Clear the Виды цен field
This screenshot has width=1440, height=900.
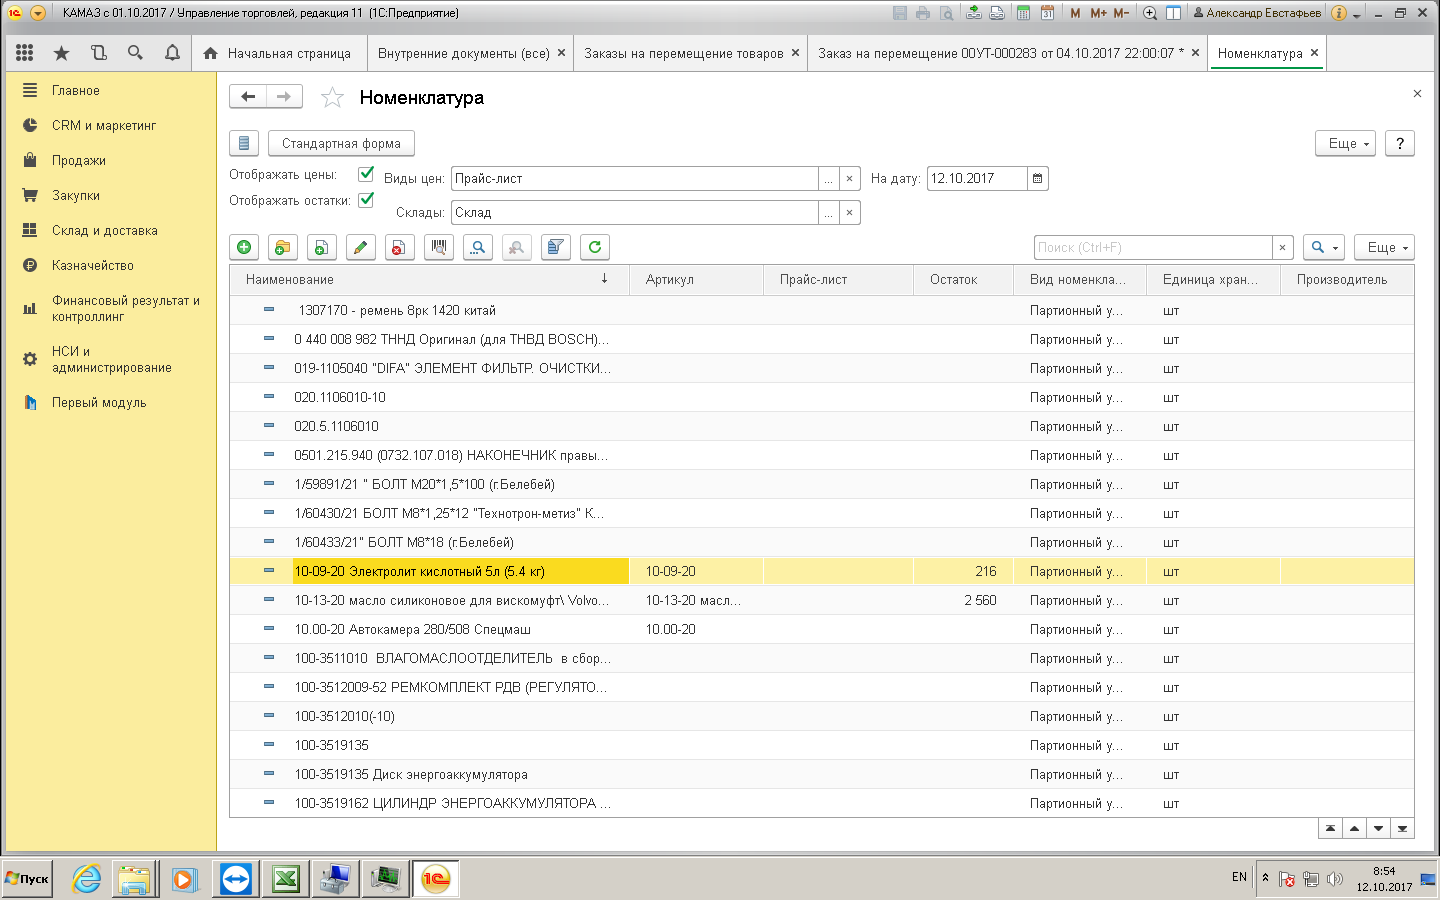click(849, 179)
